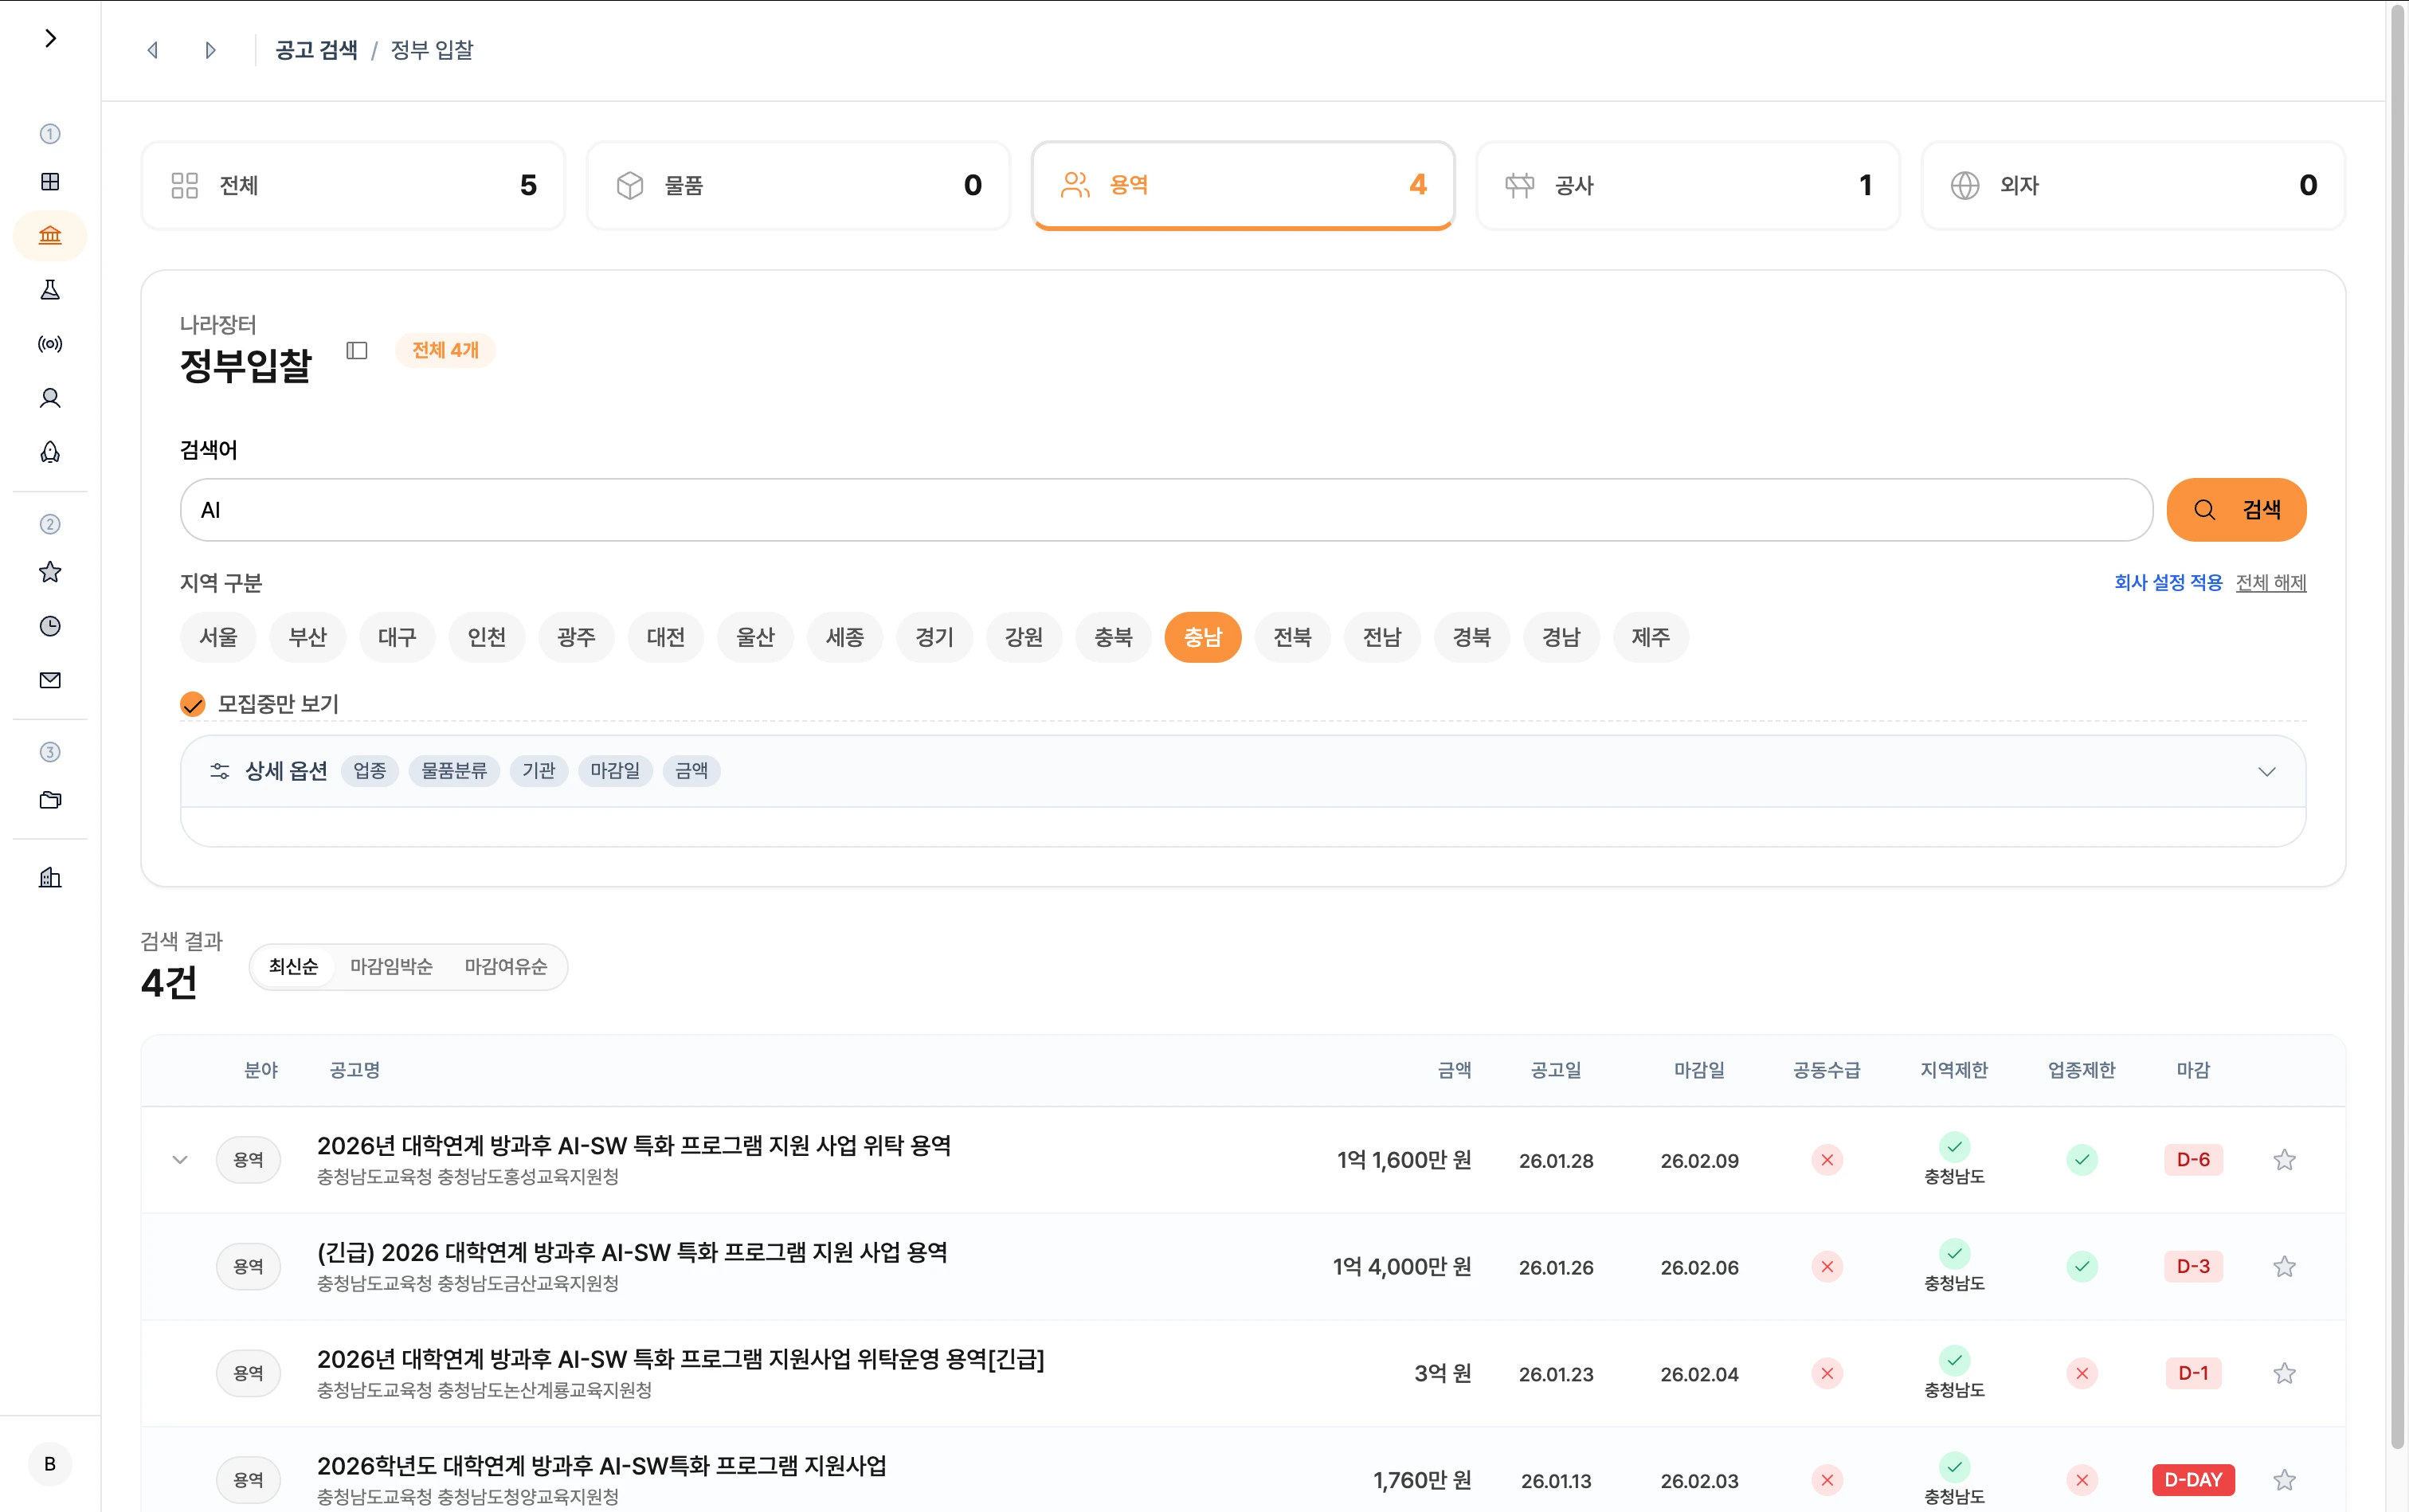Select the 서울 region chip

tap(218, 637)
